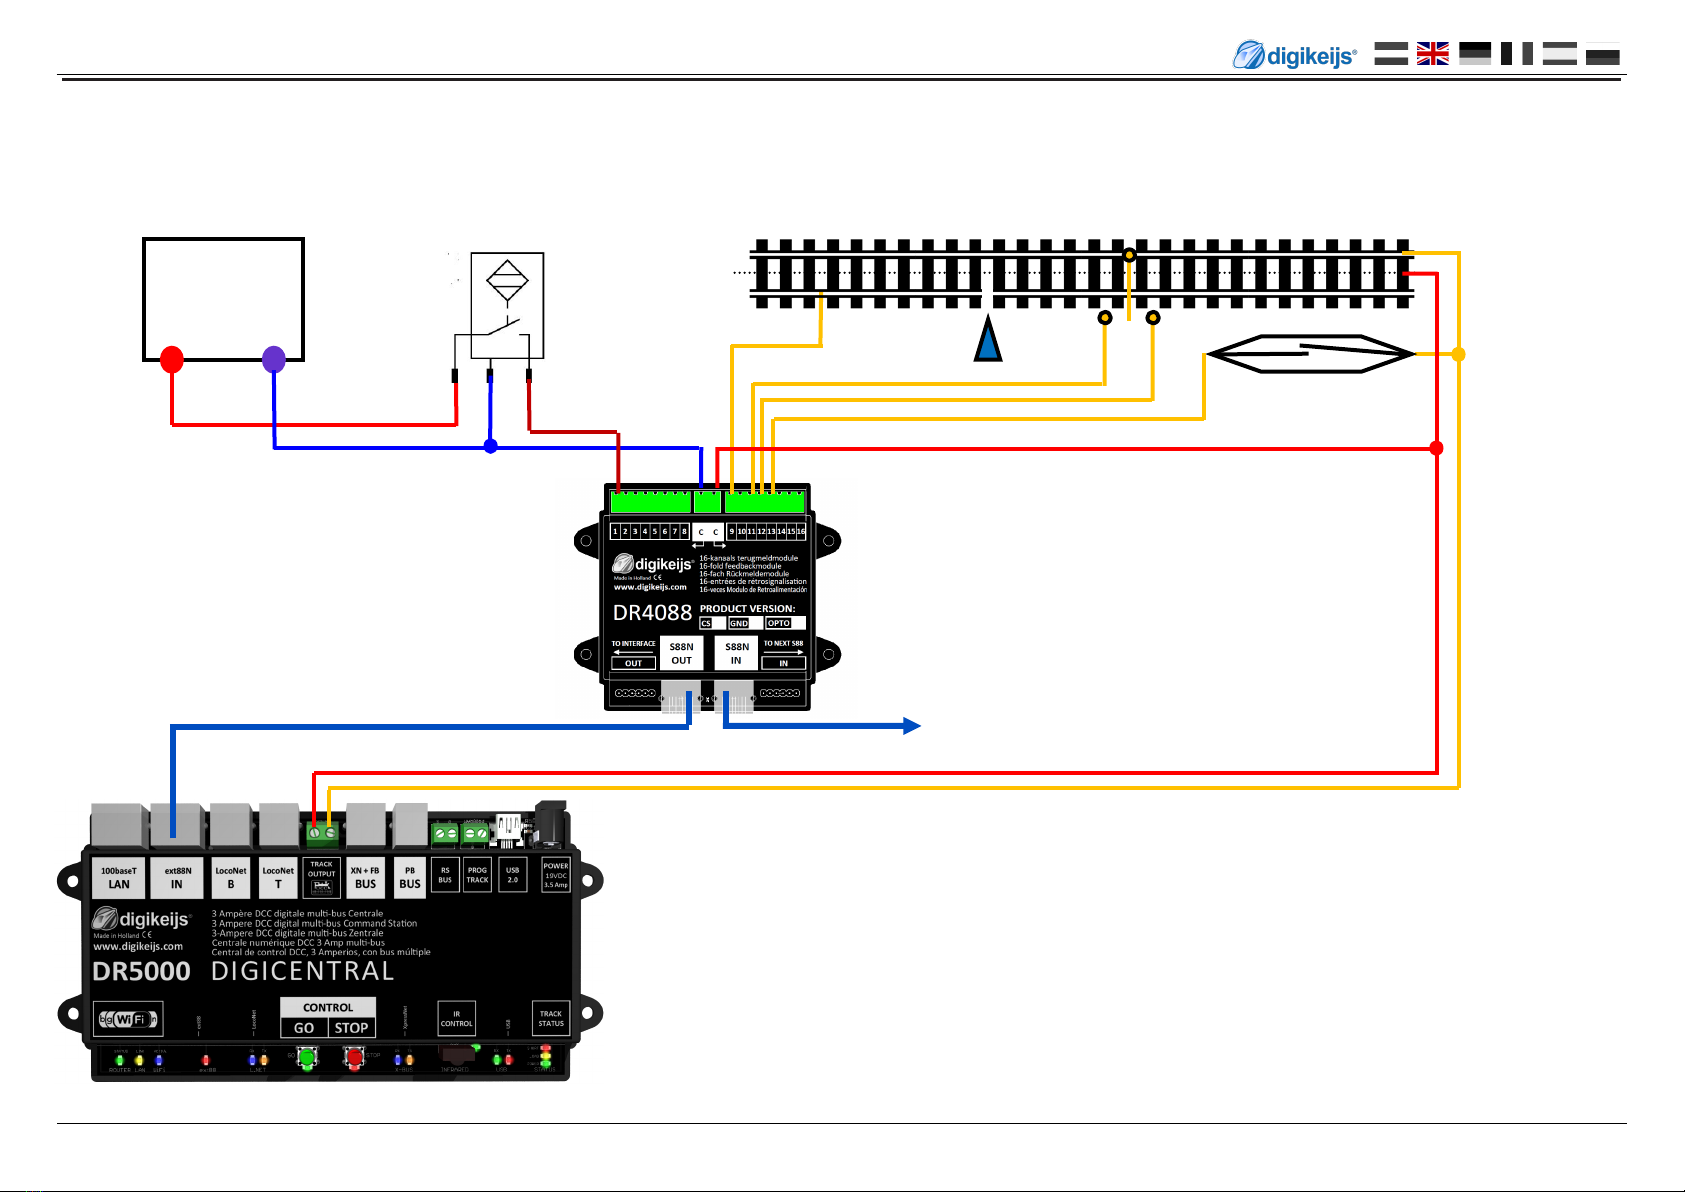Viewport: 1685px width, 1192px height.
Task: Click the turnout symbol beside the track
Action: click(1310, 354)
